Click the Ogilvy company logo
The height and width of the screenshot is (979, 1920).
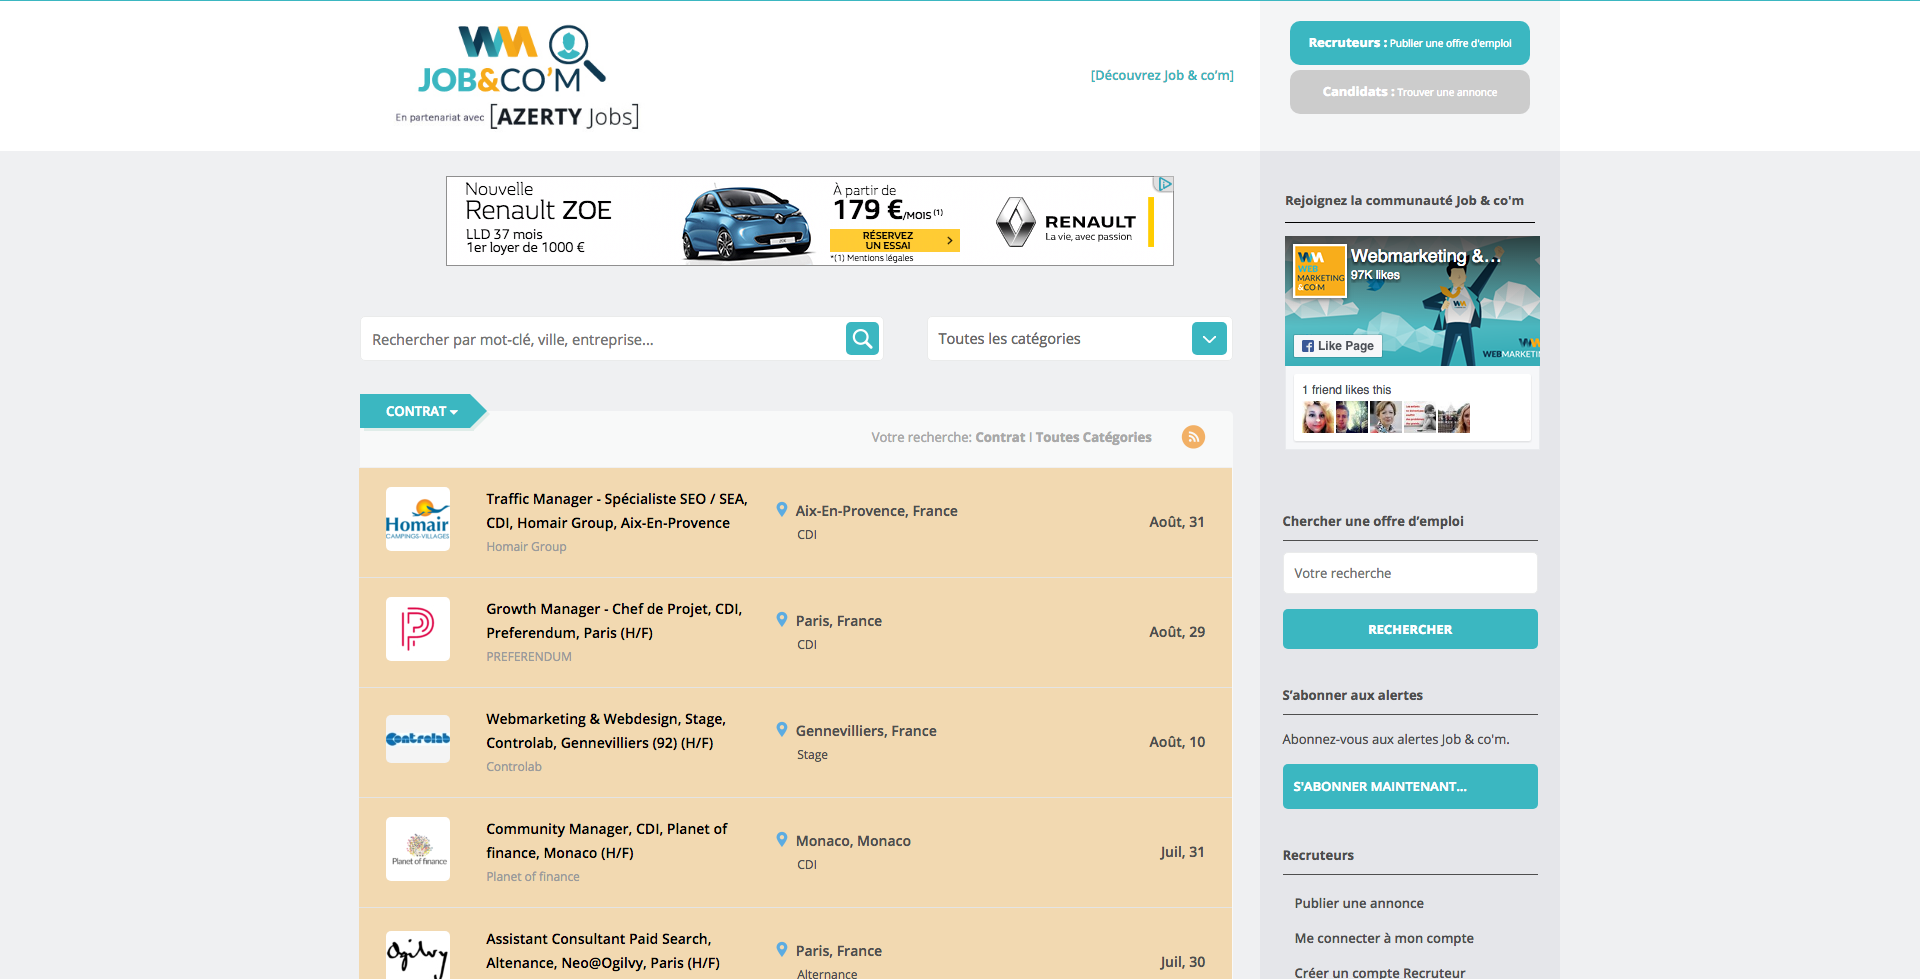pos(418,956)
